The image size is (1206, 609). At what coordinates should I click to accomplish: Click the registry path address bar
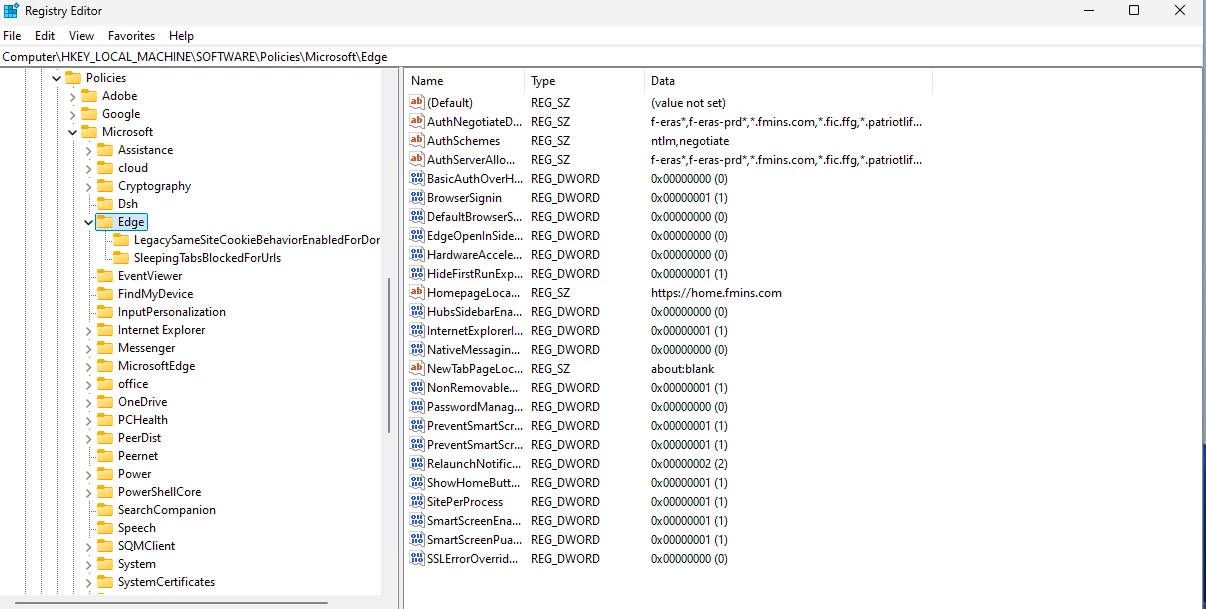coord(602,57)
